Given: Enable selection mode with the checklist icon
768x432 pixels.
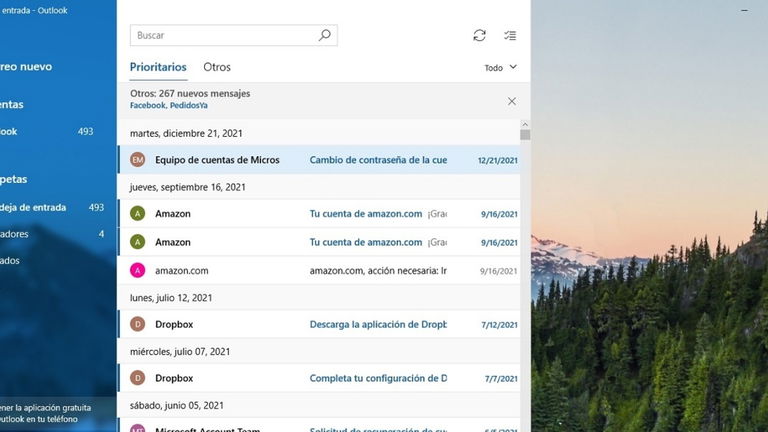Looking at the screenshot, I should tap(510, 35).
